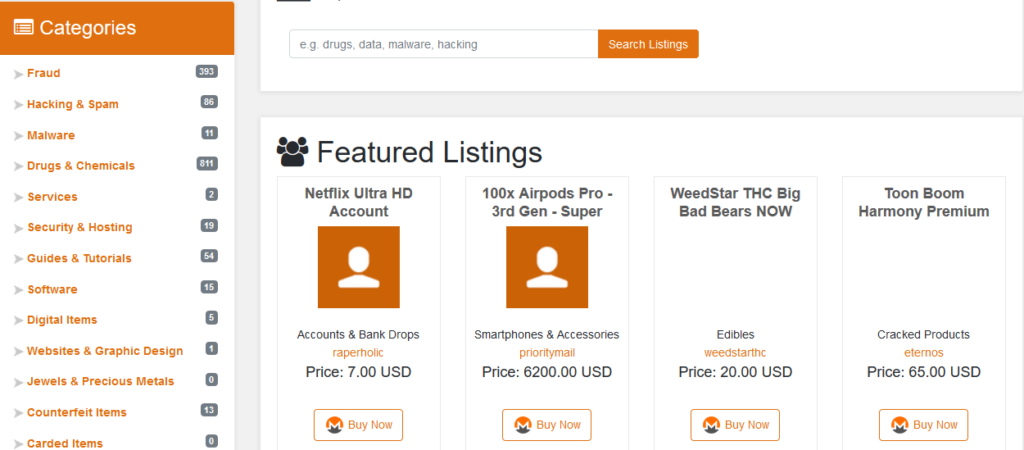Open the Toon Boom Harmony Premium listing title
The width and height of the screenshot is (1024, 450).
(x=924, y=202)
